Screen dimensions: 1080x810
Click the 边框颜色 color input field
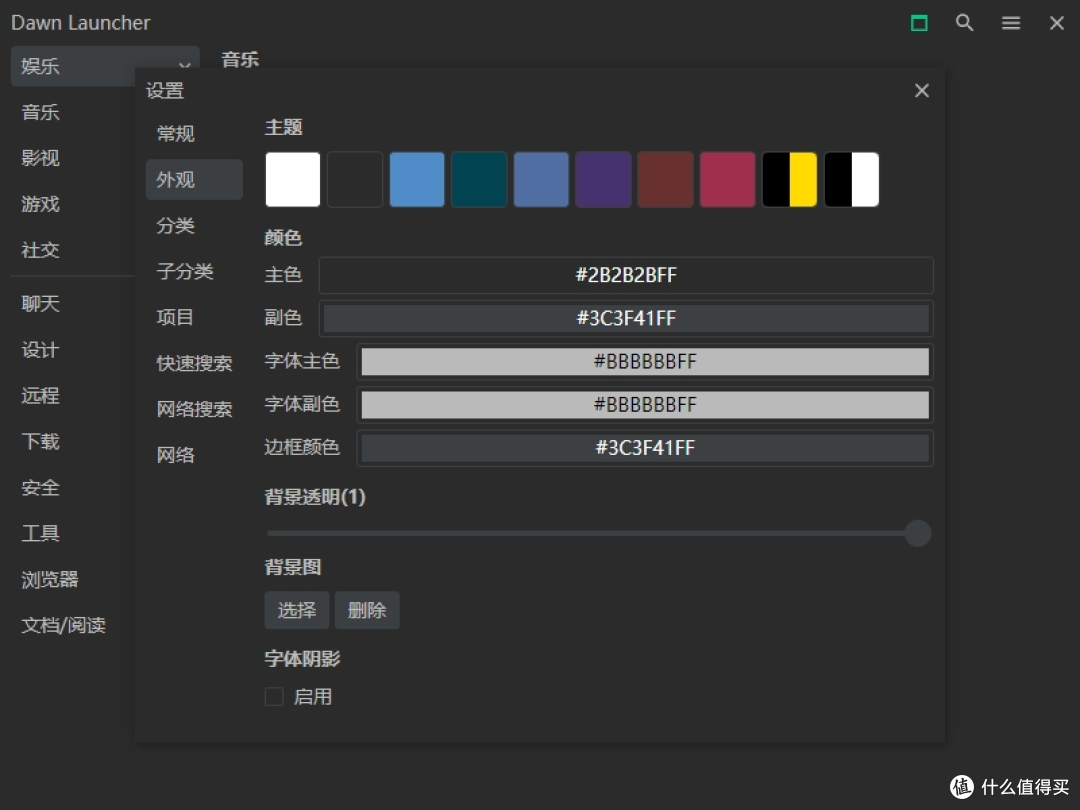click(645, 447)
